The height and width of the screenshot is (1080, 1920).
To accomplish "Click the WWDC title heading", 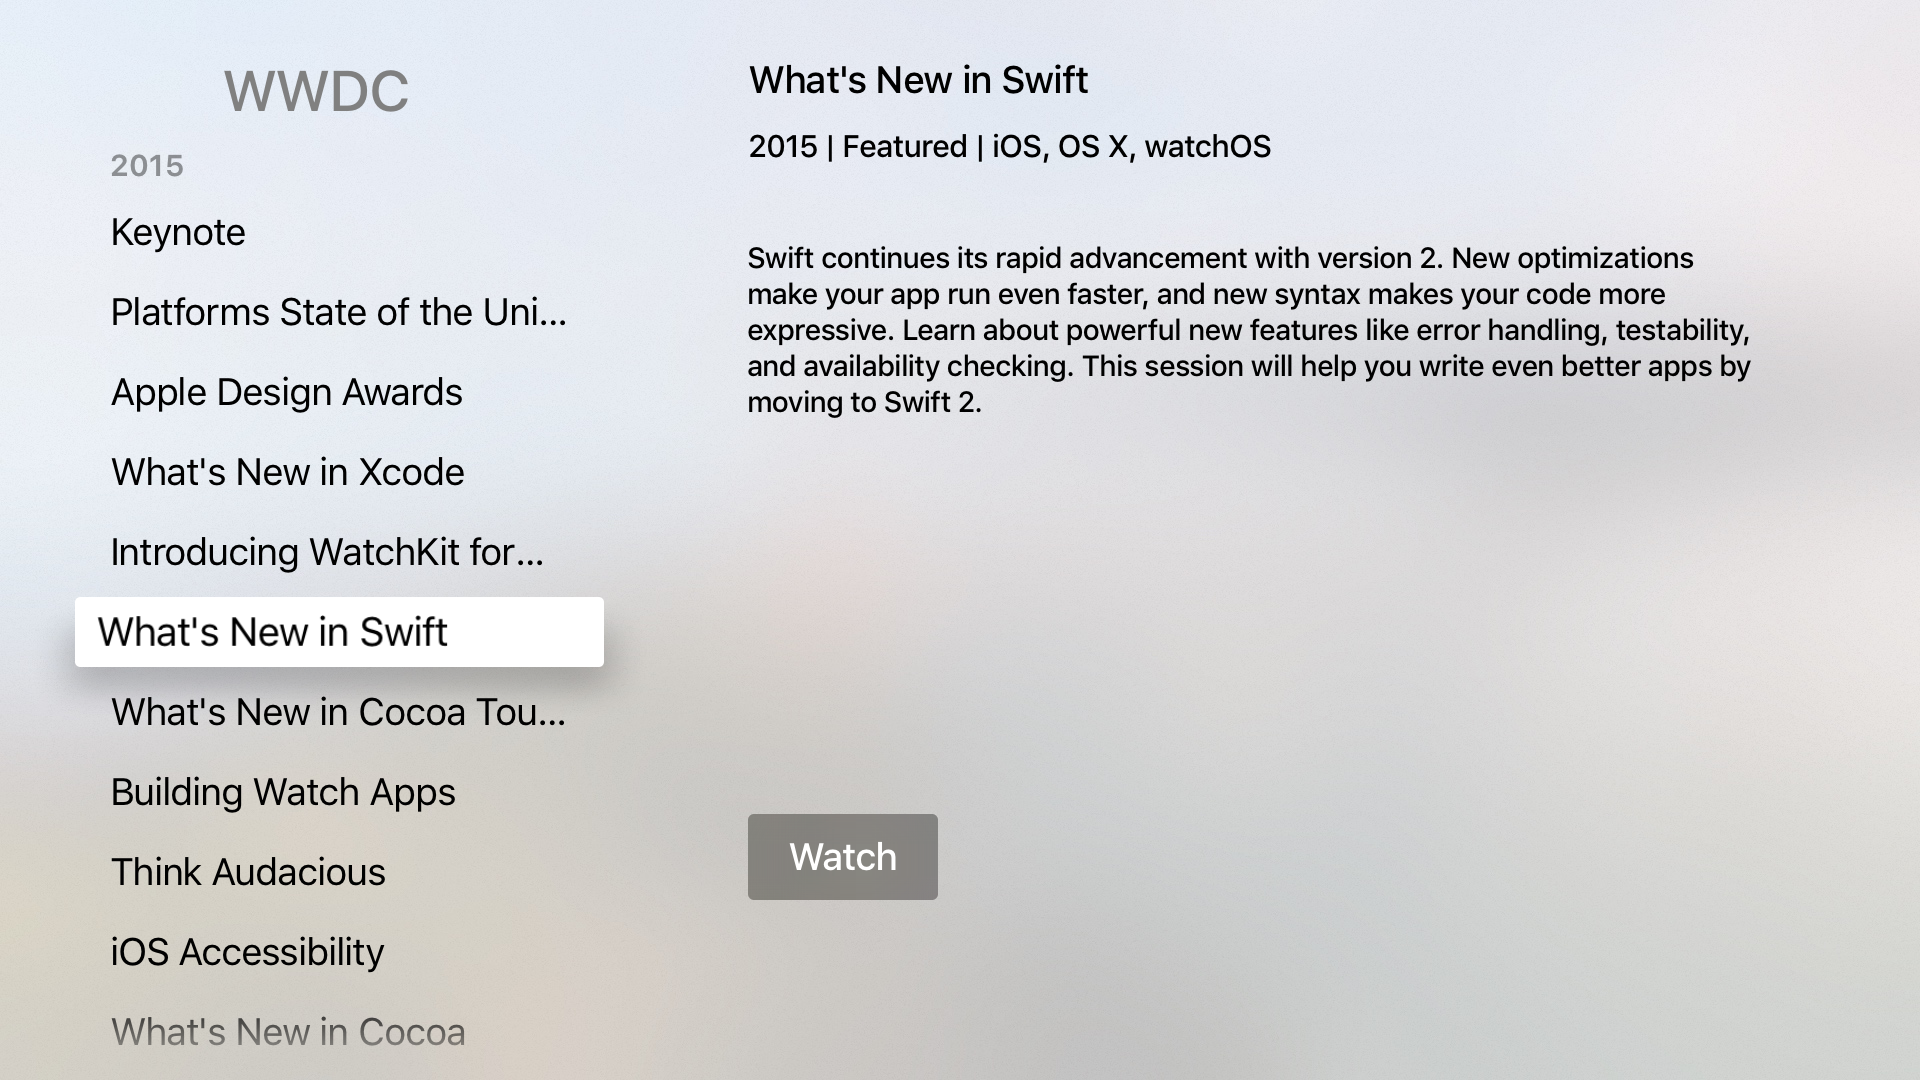I will pos(316,91).
